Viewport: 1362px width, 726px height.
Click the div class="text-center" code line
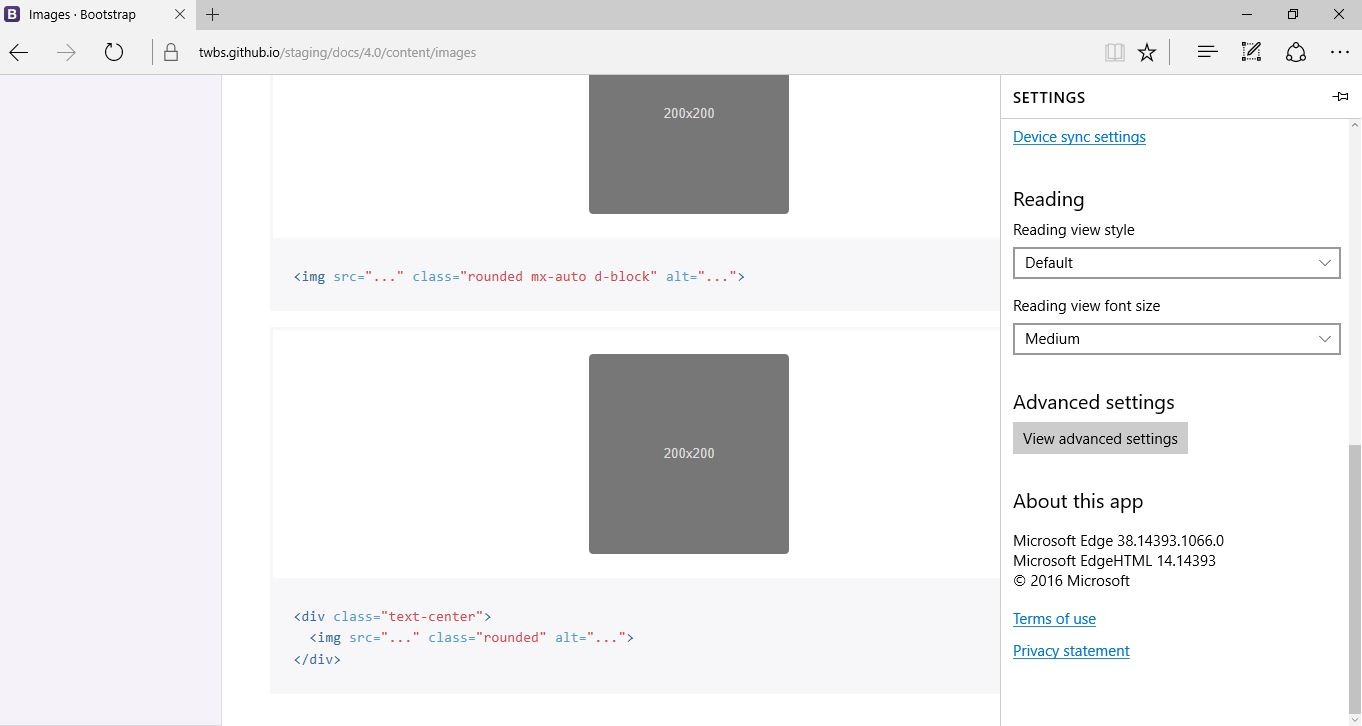click(x=393, y=617)
